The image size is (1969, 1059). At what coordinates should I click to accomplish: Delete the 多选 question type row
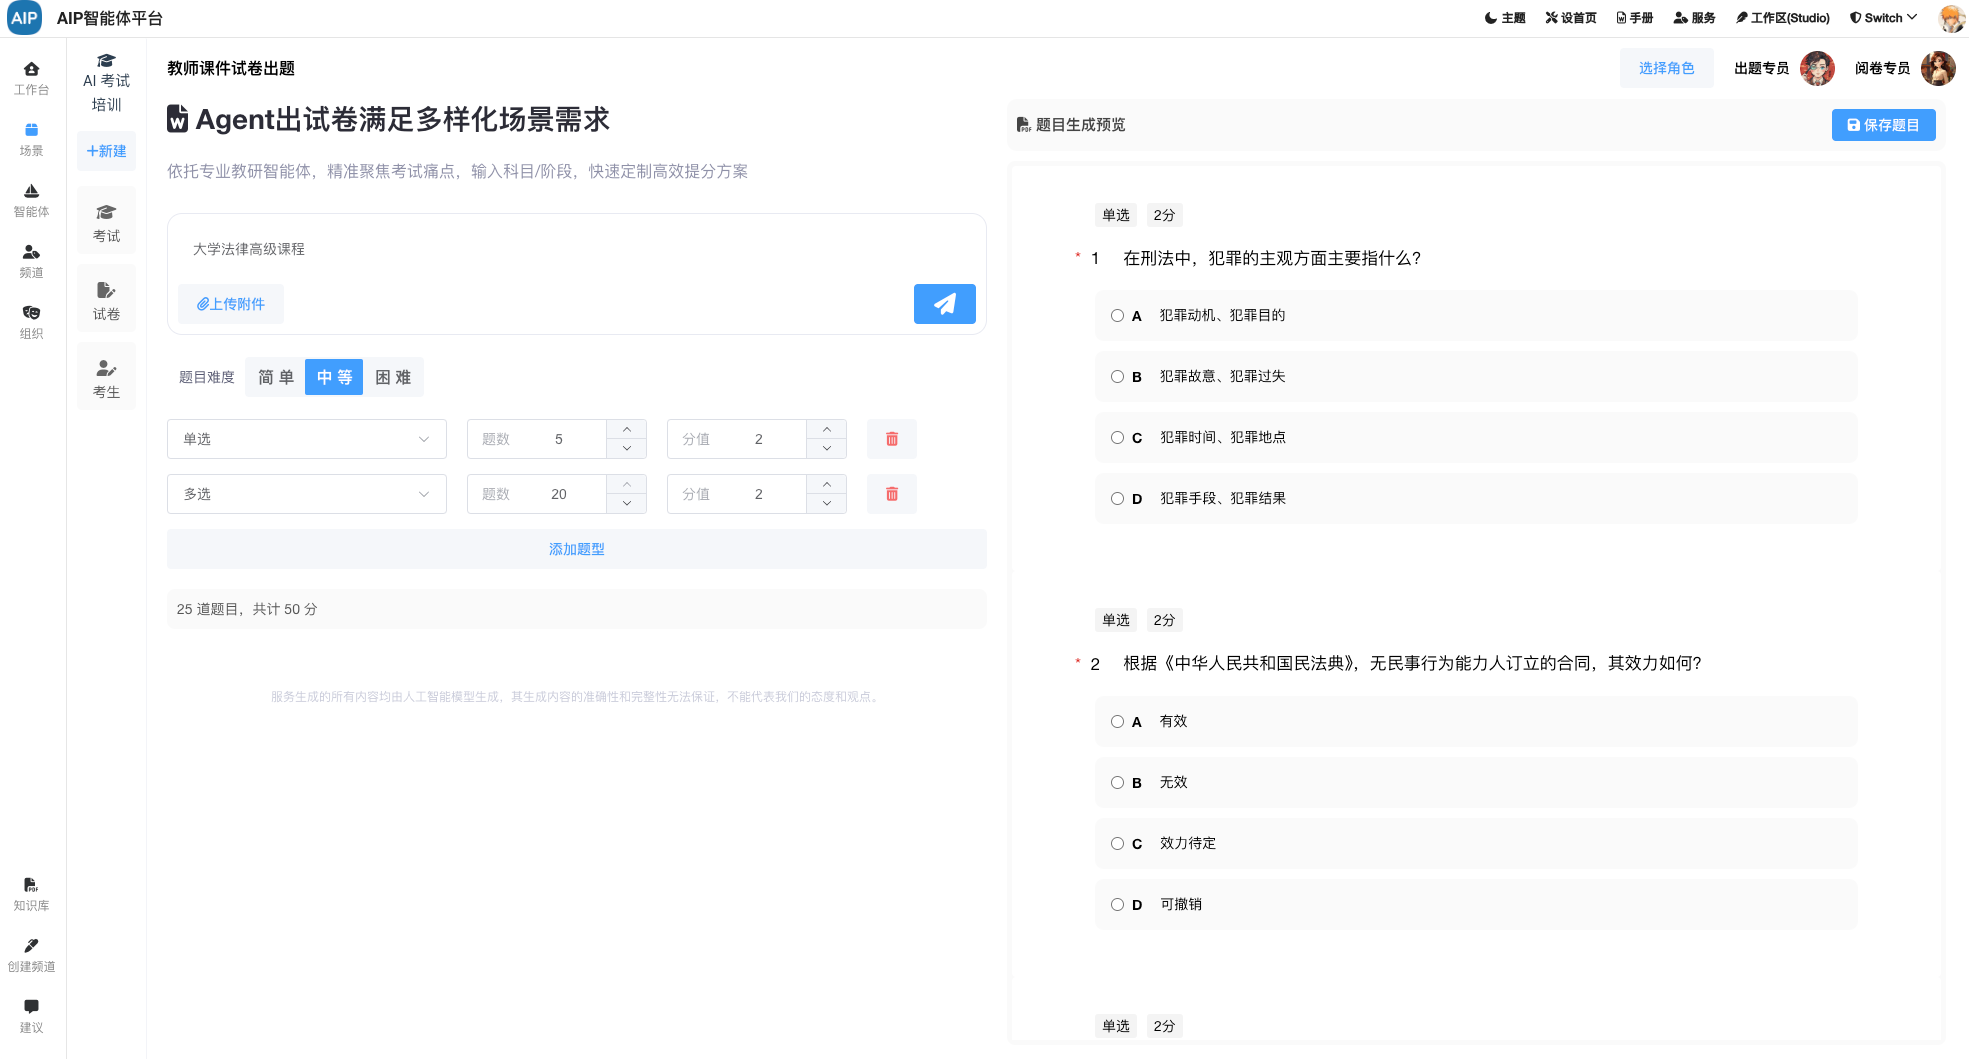pyautogui.click(x=891, y=494)
